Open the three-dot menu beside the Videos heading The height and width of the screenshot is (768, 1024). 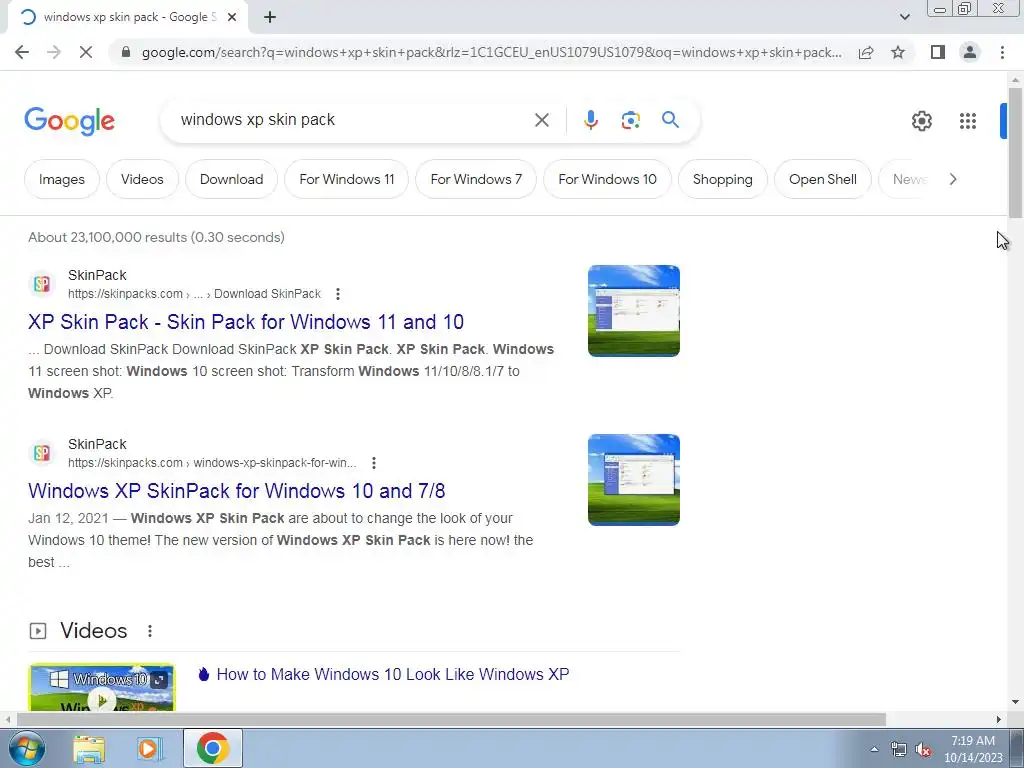[150, 631]
